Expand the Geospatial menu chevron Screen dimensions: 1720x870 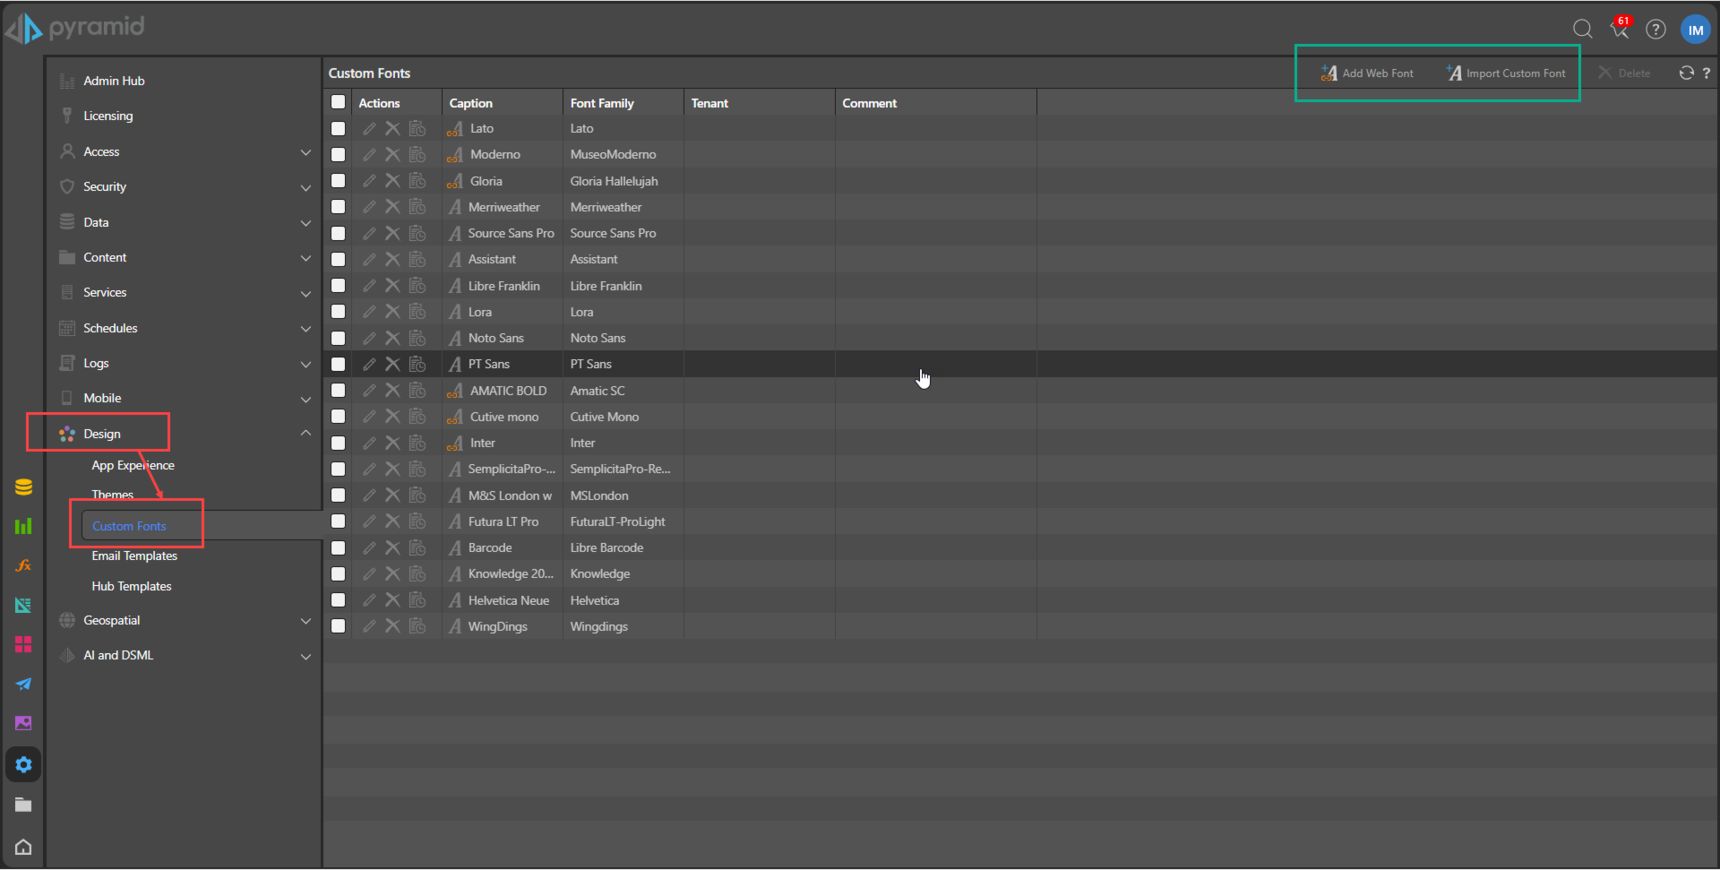tap(306, 621)
